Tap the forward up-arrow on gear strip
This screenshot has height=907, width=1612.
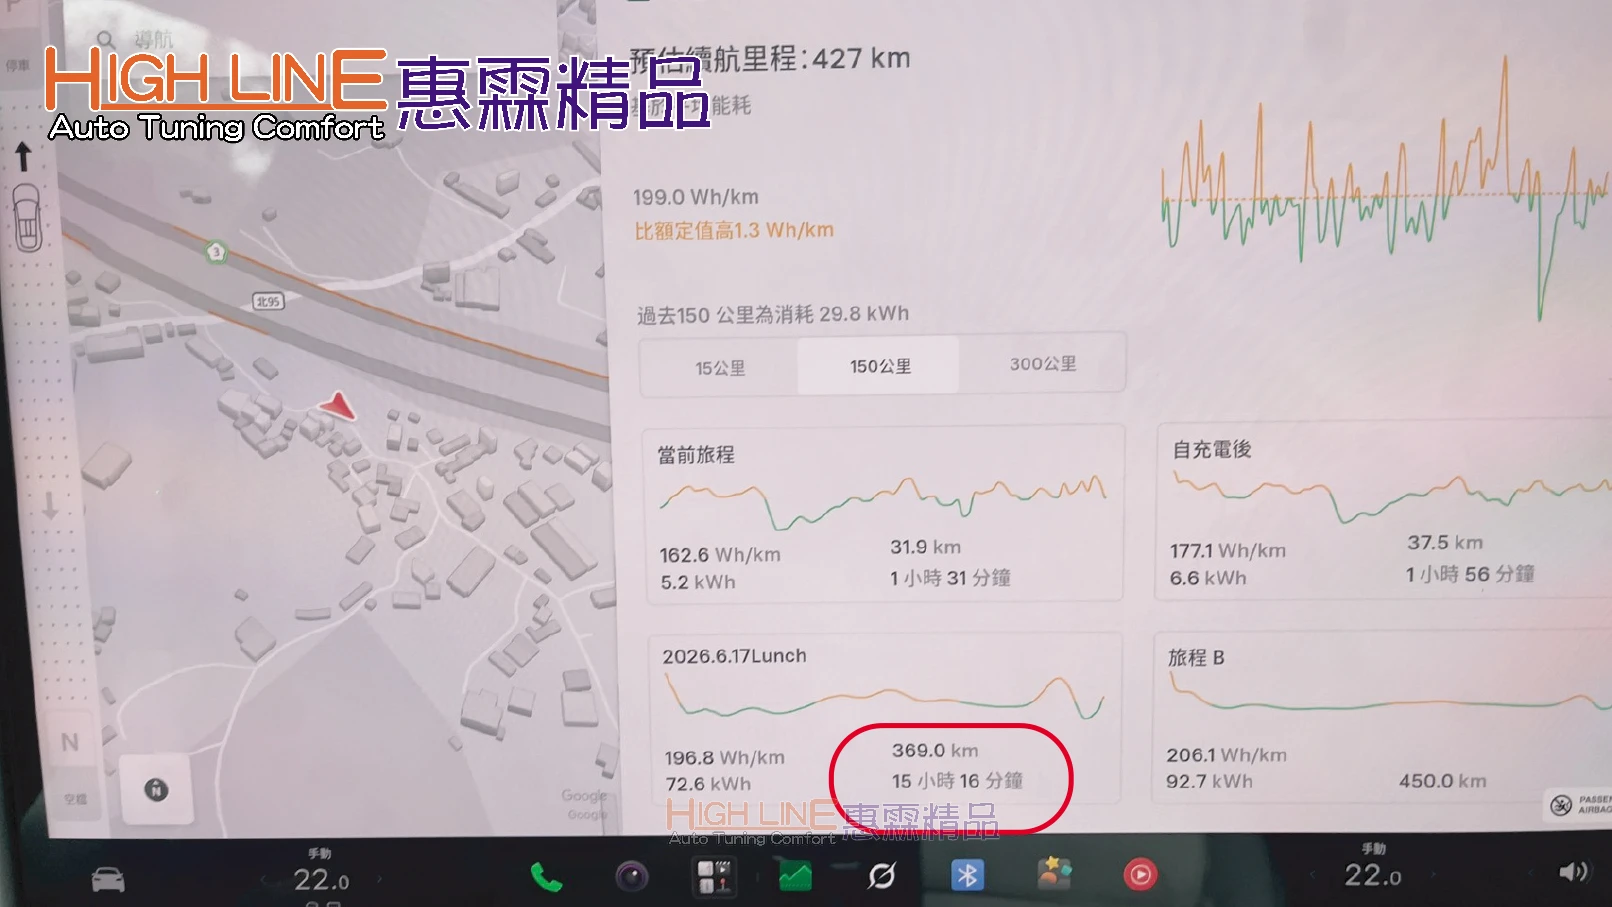pos(23,157)
